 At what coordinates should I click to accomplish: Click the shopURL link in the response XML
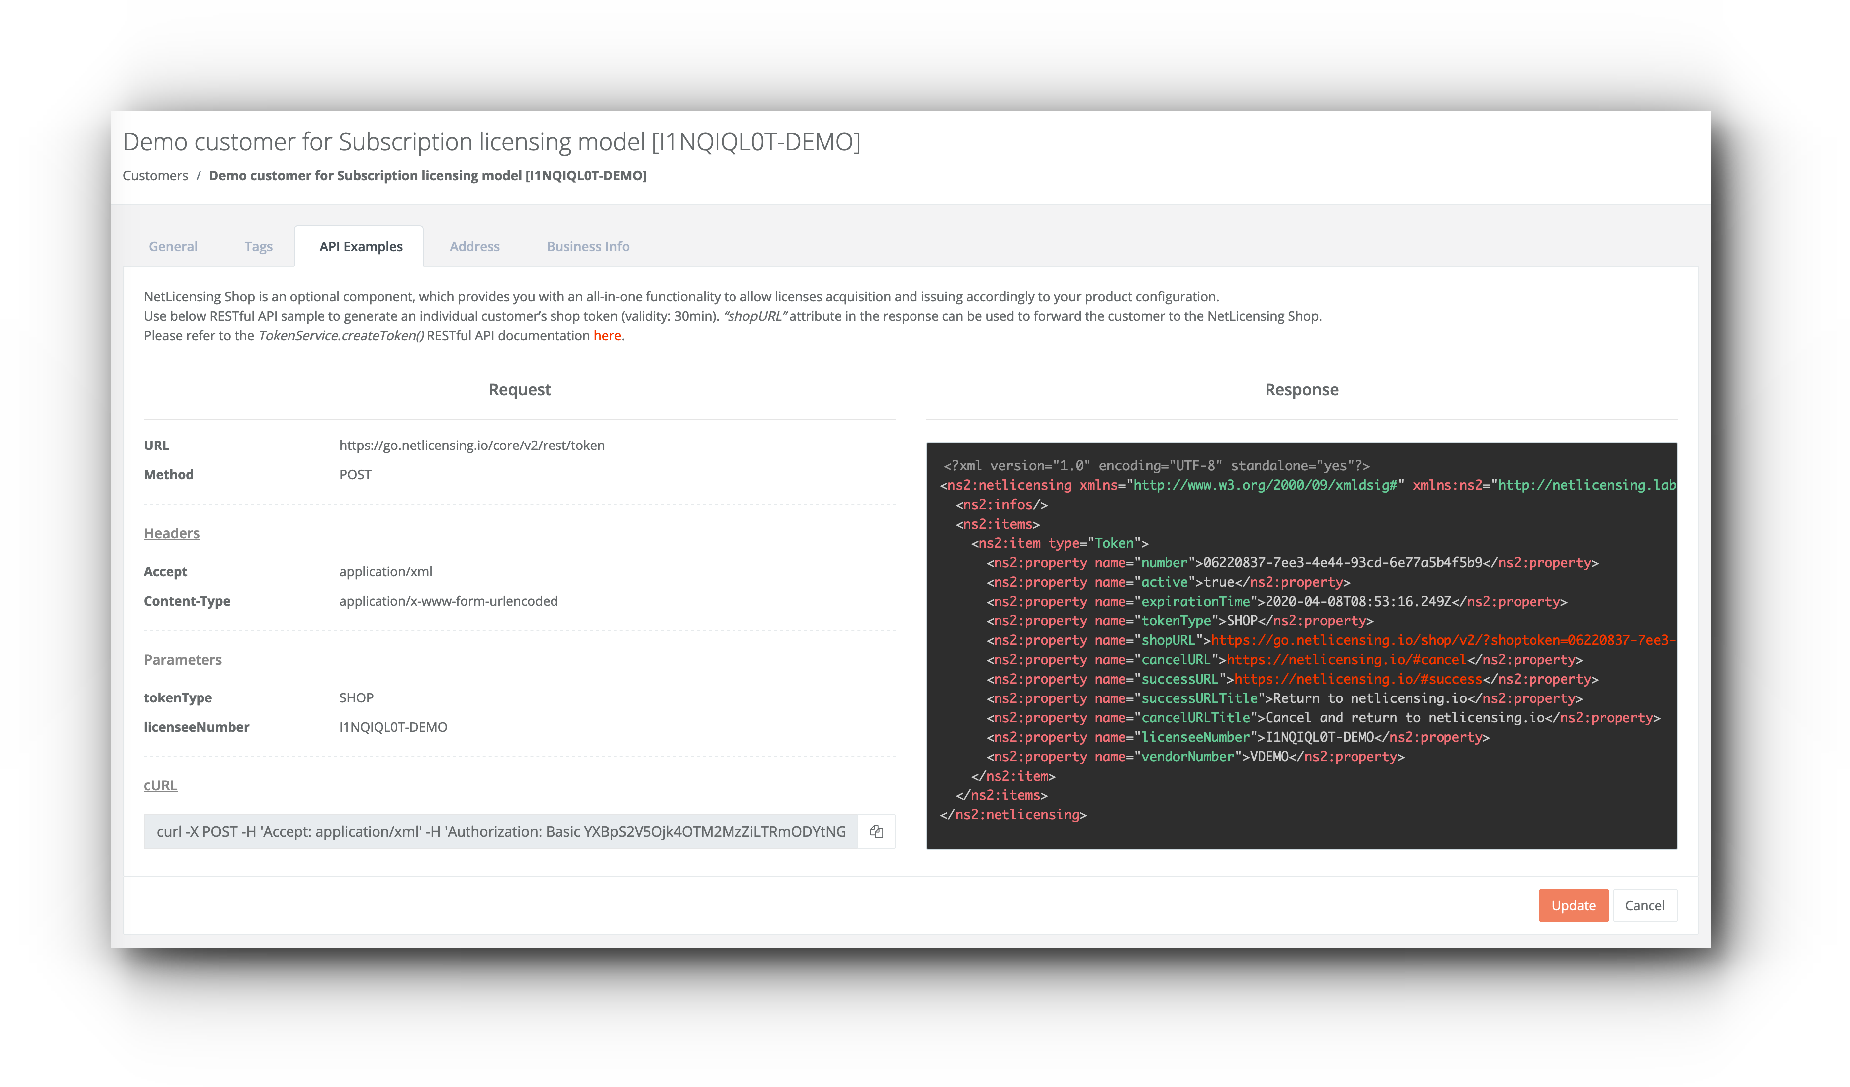tap(1443, 640)
